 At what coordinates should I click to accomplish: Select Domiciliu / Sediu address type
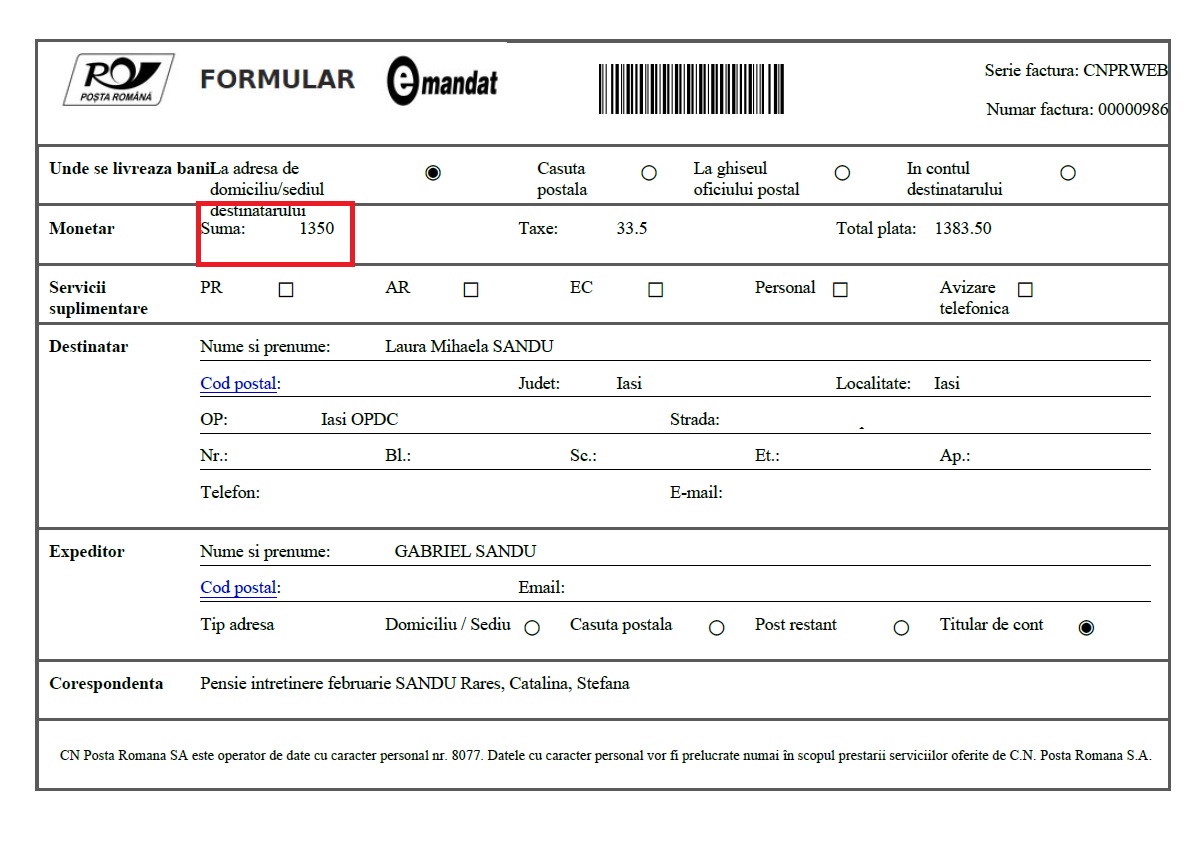pyautogui.click(x=532, y=628)
